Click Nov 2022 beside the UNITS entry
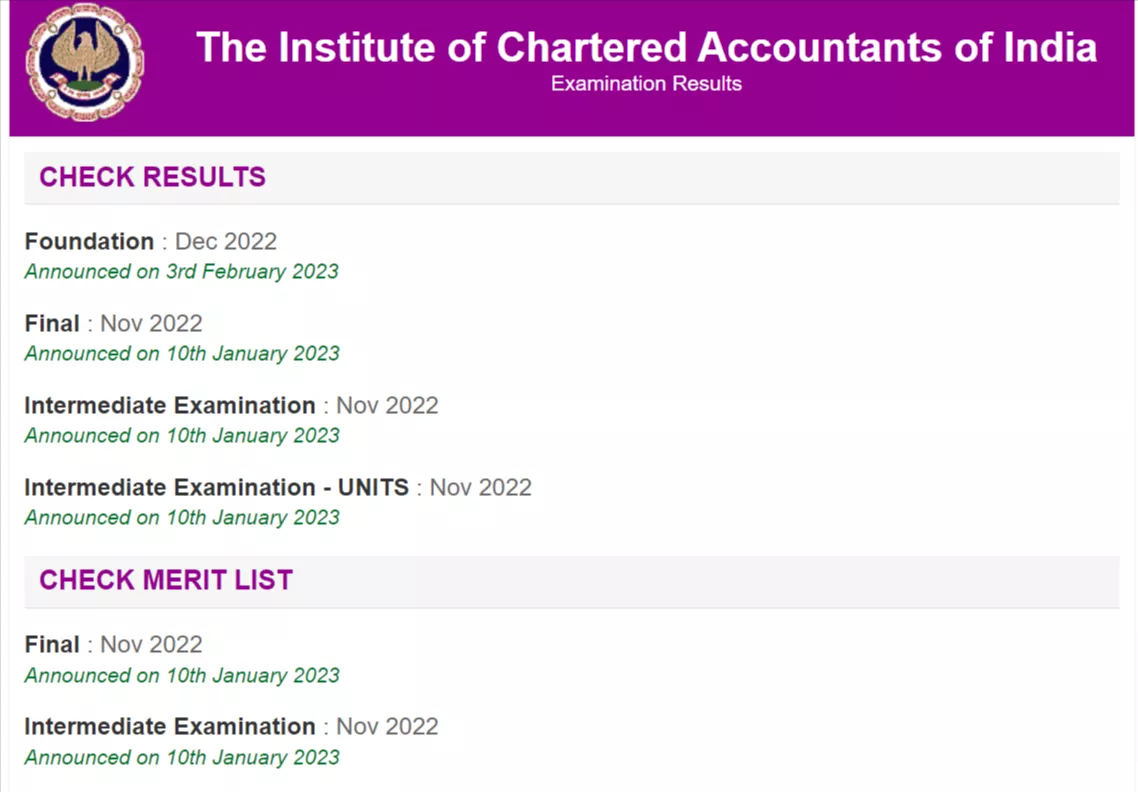 tap(480, 487)
